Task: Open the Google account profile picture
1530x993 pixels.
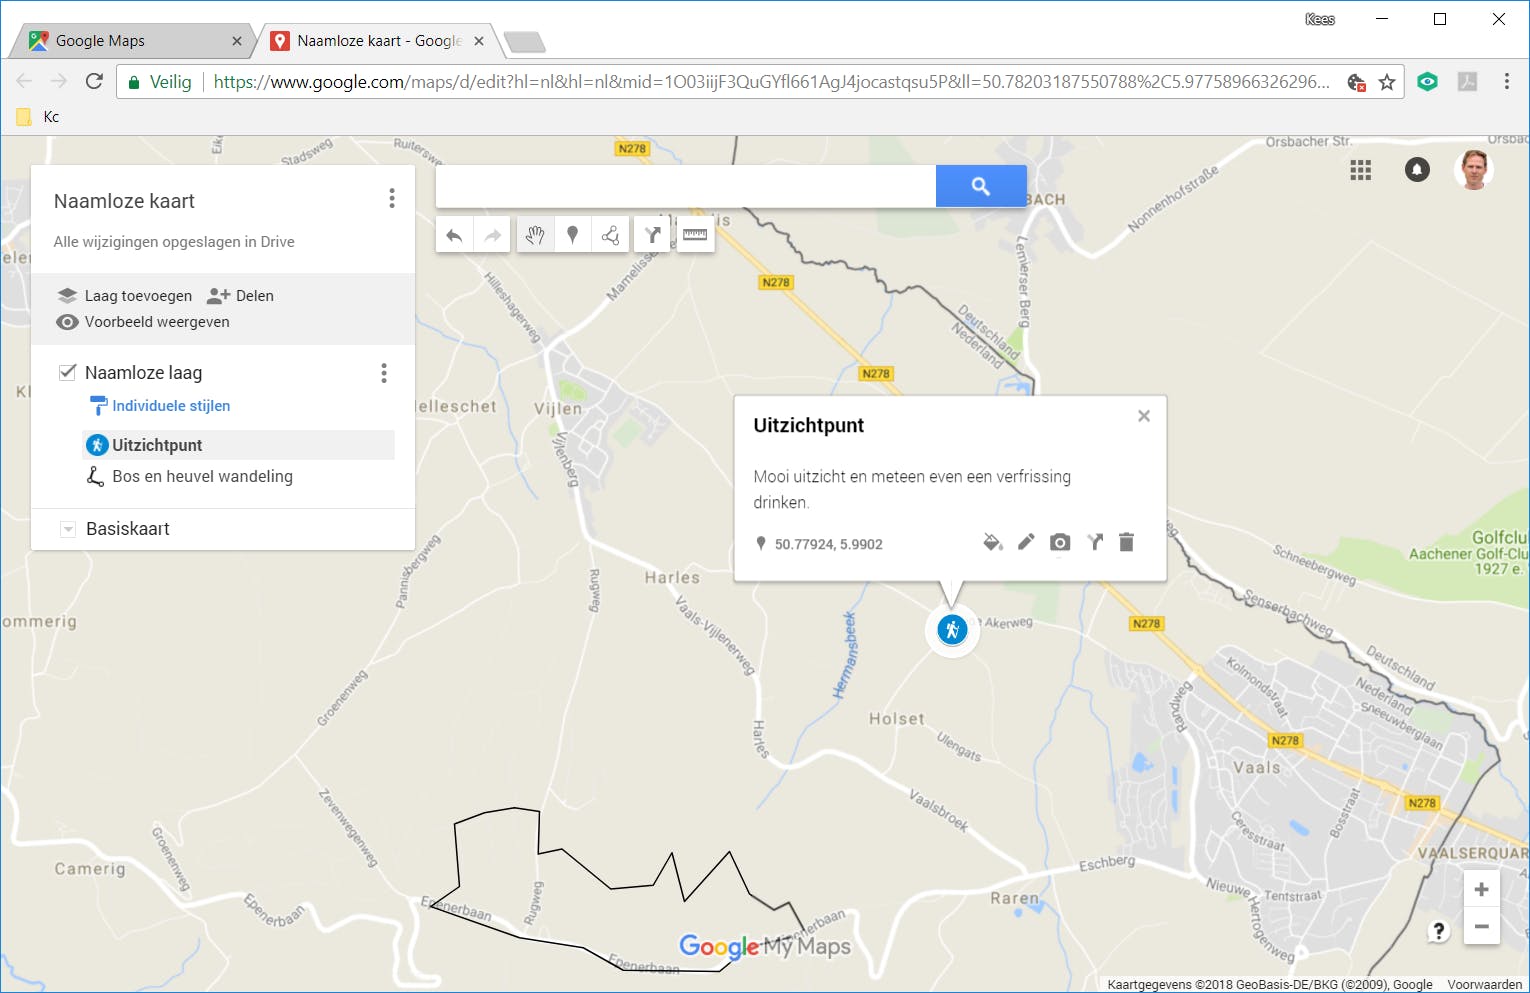Action: click(x=1474, y=170)
